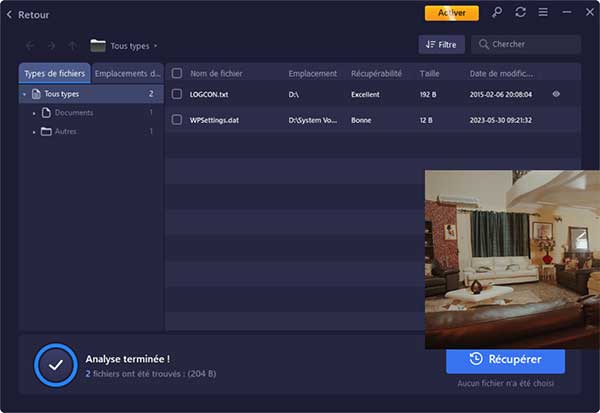The image size is (600, 413).
Task: Click the forward navigation arrow
Action: [50, 45]
